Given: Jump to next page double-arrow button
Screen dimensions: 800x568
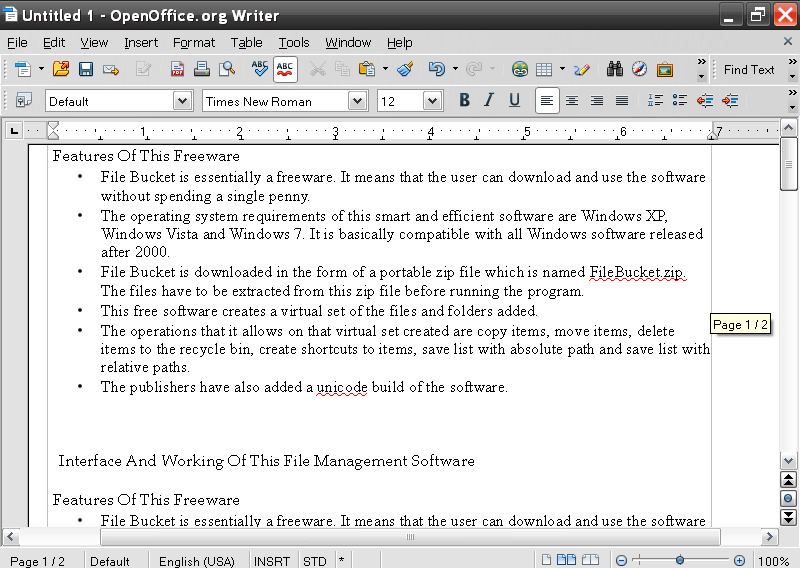Looking at the screenshot, I should pyautogui.click(x=788, y=517).
